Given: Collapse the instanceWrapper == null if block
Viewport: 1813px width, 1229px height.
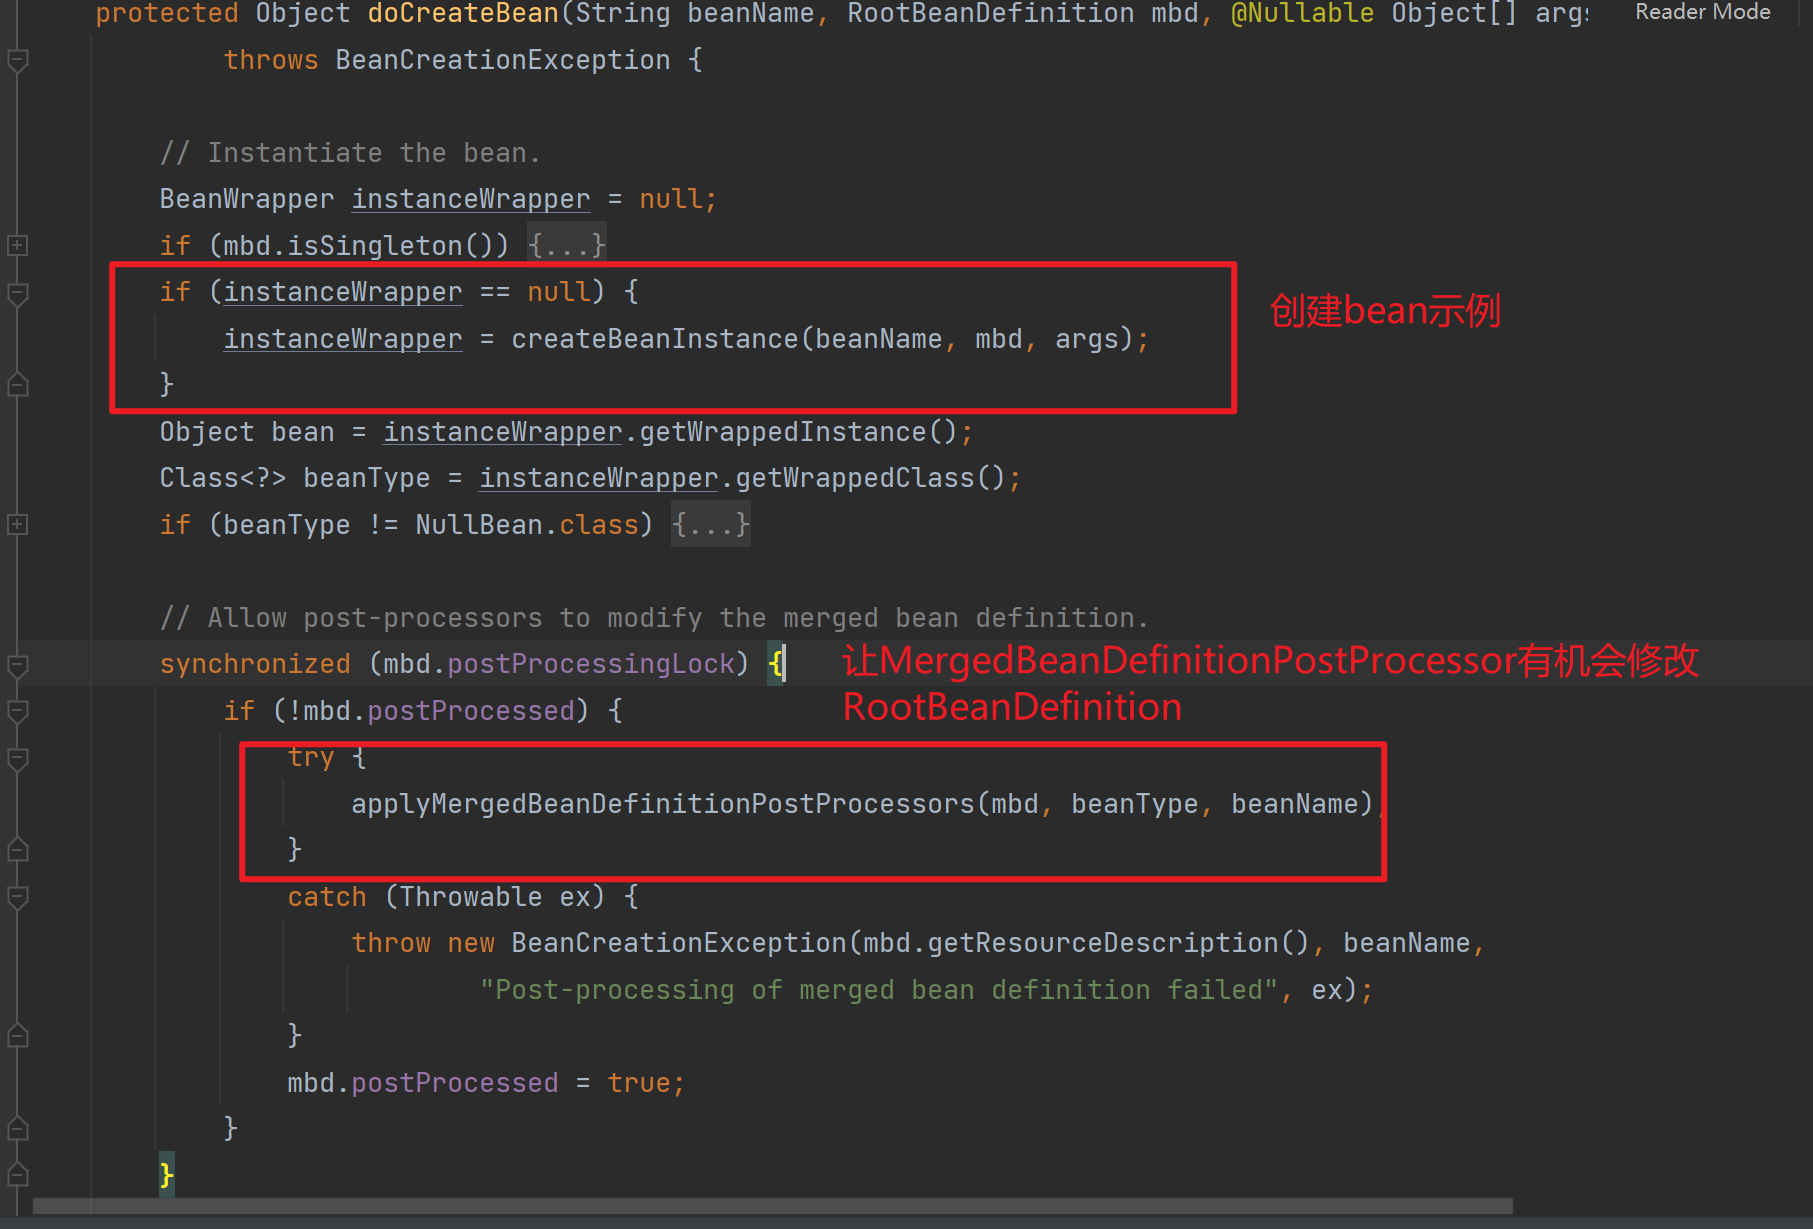Looking at the screenshot, I should (17, 293).
